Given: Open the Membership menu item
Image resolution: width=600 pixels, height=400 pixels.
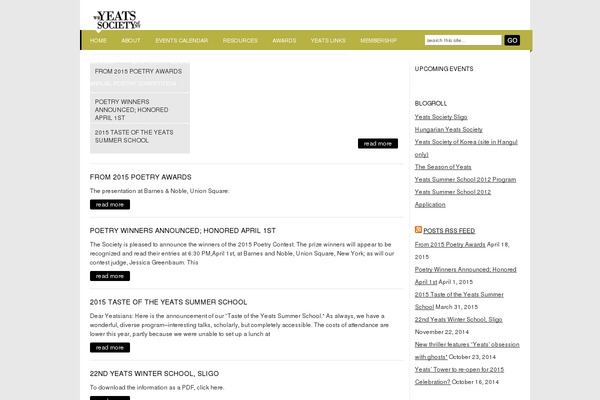Looking at the screenshot, I should [x=378, y=41].
